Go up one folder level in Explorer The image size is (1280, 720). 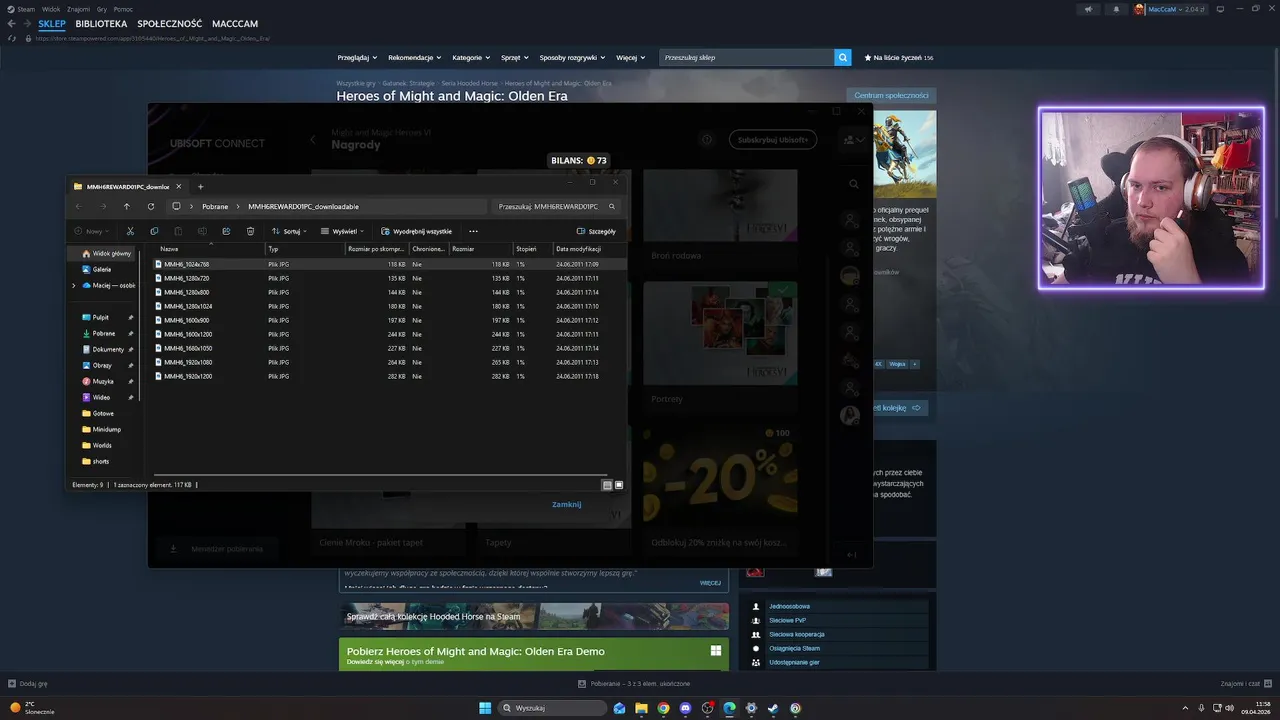point(127,206)
